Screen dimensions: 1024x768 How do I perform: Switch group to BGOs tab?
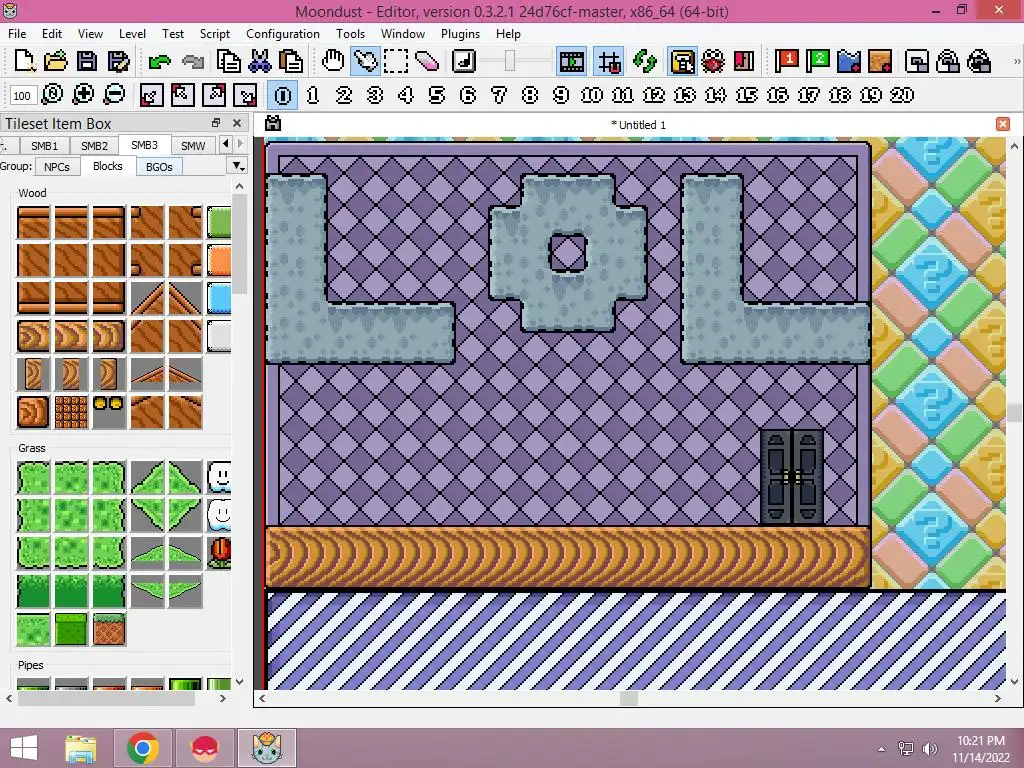[x=159, y=167]
